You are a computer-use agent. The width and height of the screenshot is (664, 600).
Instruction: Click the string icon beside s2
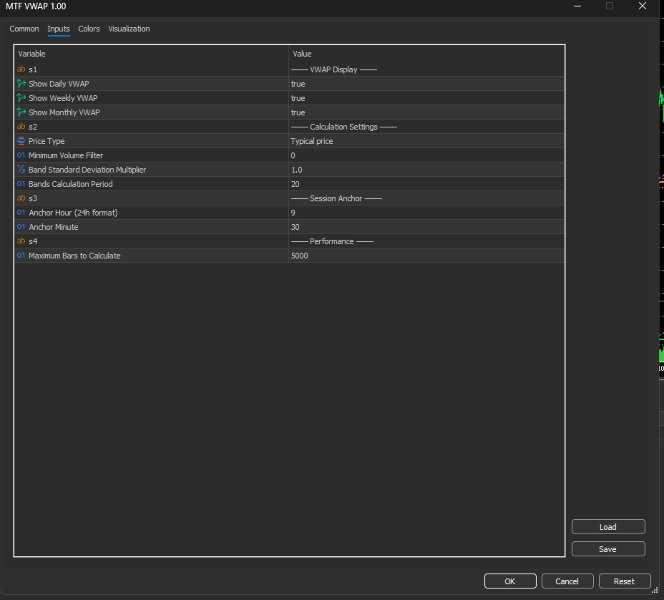pos(21,127)
